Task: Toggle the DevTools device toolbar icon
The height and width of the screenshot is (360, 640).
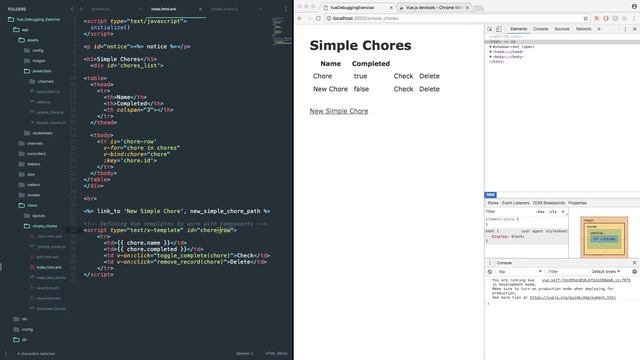Action: tap(499, 29)
